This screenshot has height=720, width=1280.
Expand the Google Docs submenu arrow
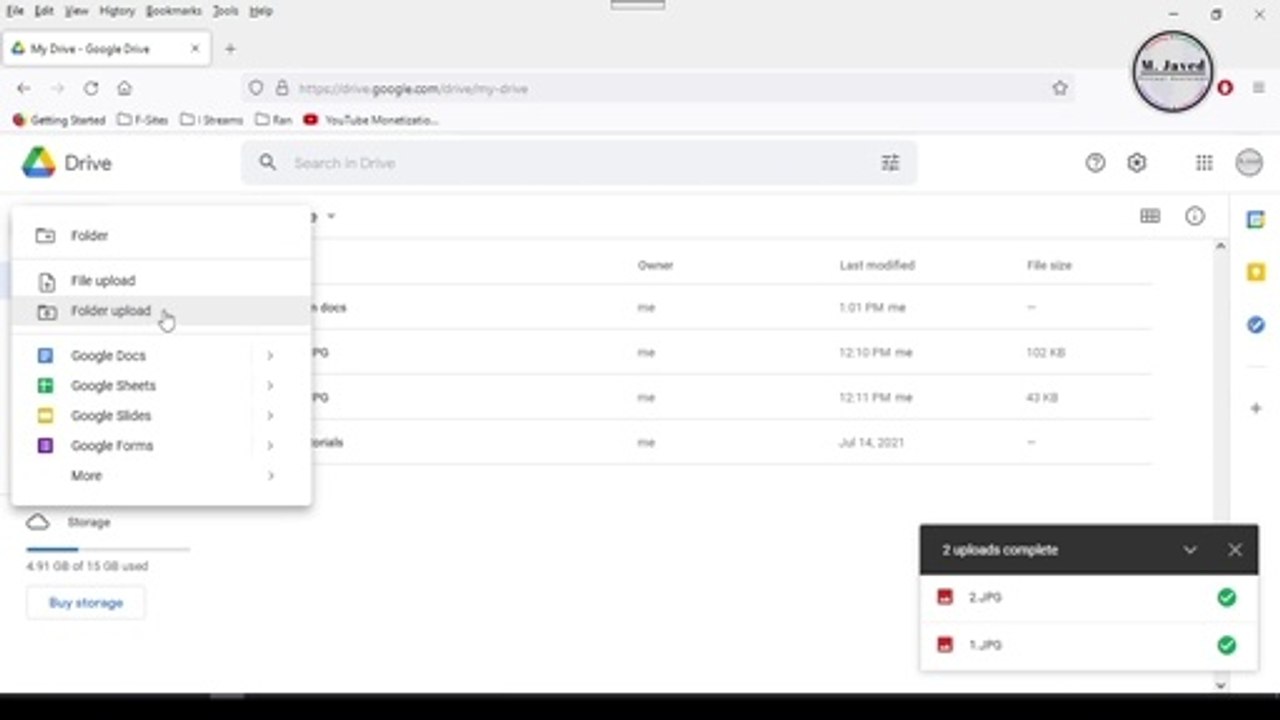[270, 356]
